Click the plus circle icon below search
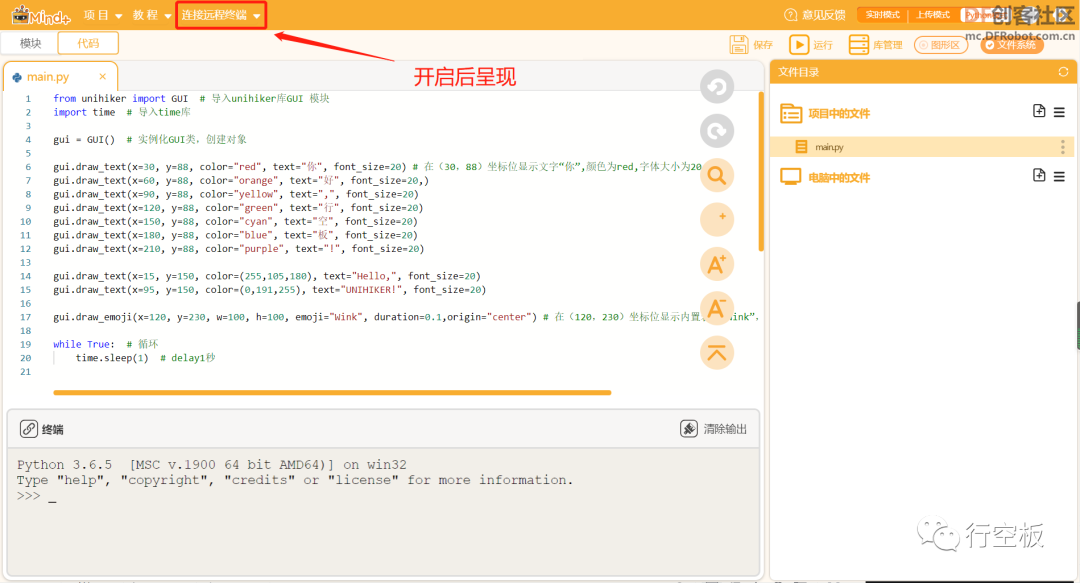The width and height of the screenshot is (1080, 583). (x=717, y=219)
